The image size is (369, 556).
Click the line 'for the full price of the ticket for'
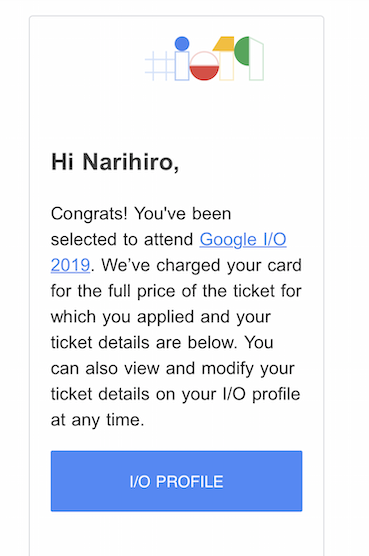click(x=176, y=291)
